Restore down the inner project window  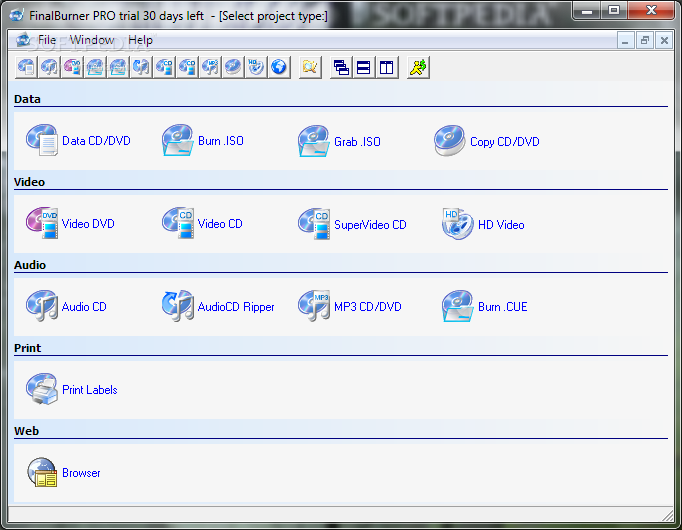pos(645,41)
